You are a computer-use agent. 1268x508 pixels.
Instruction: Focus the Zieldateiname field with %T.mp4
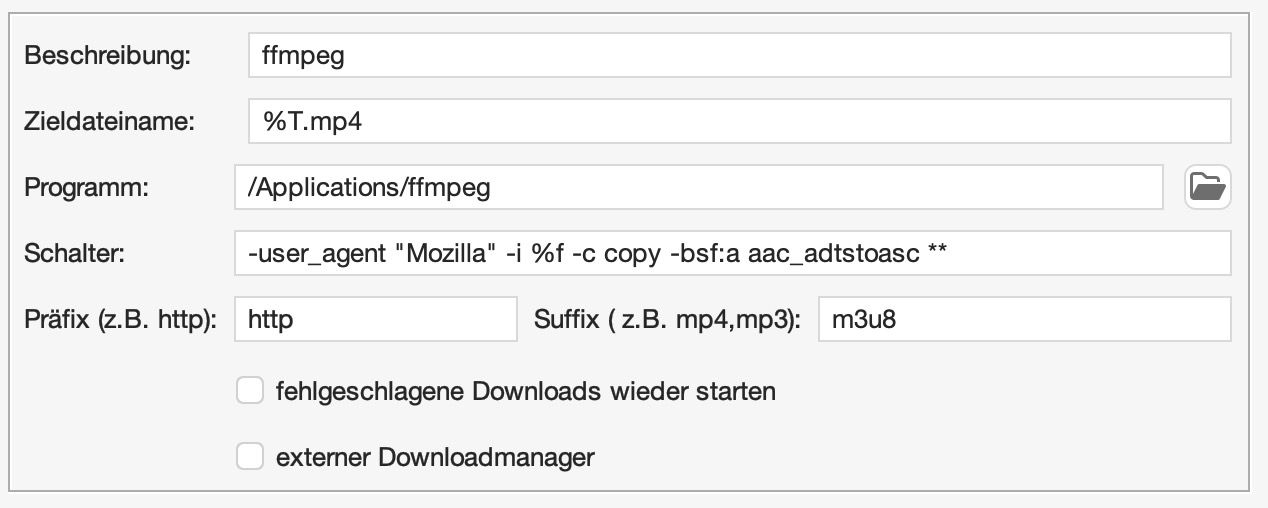[739, 121]
